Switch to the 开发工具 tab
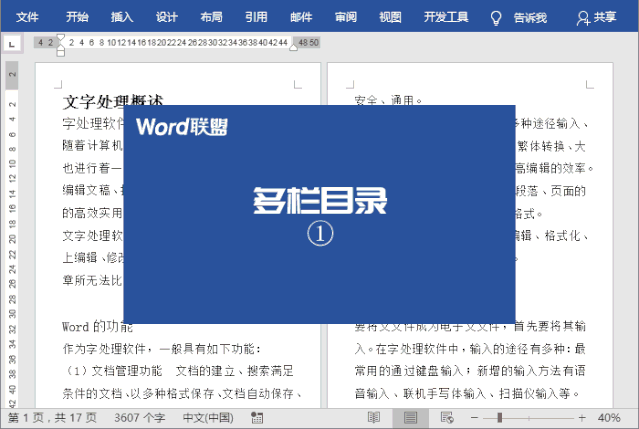 point(446,17)
